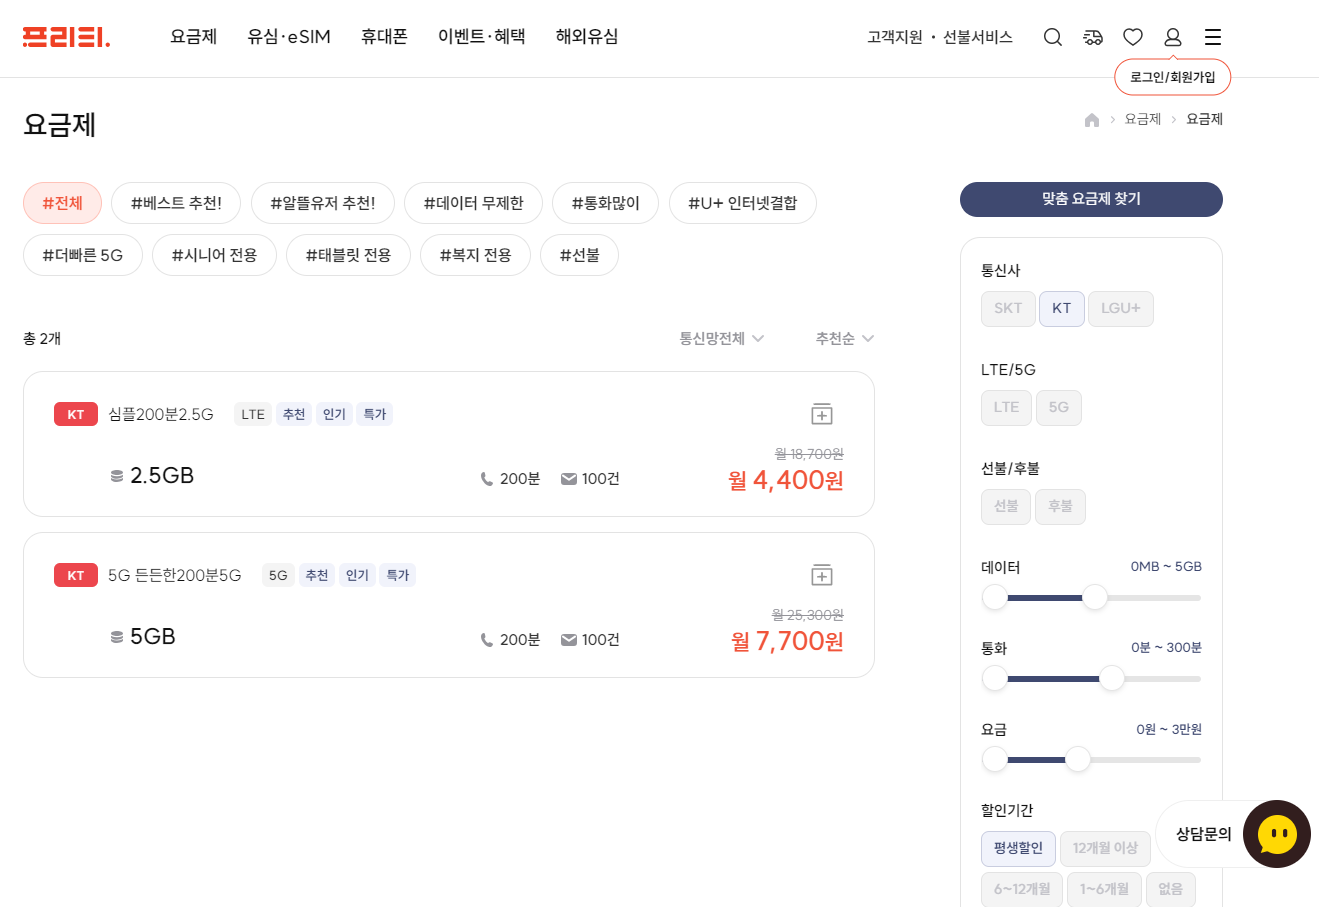The image size is (1319, 907).
Task: Click the compare icon on 심플200분2.5G plan
Action: pos(821,412)
